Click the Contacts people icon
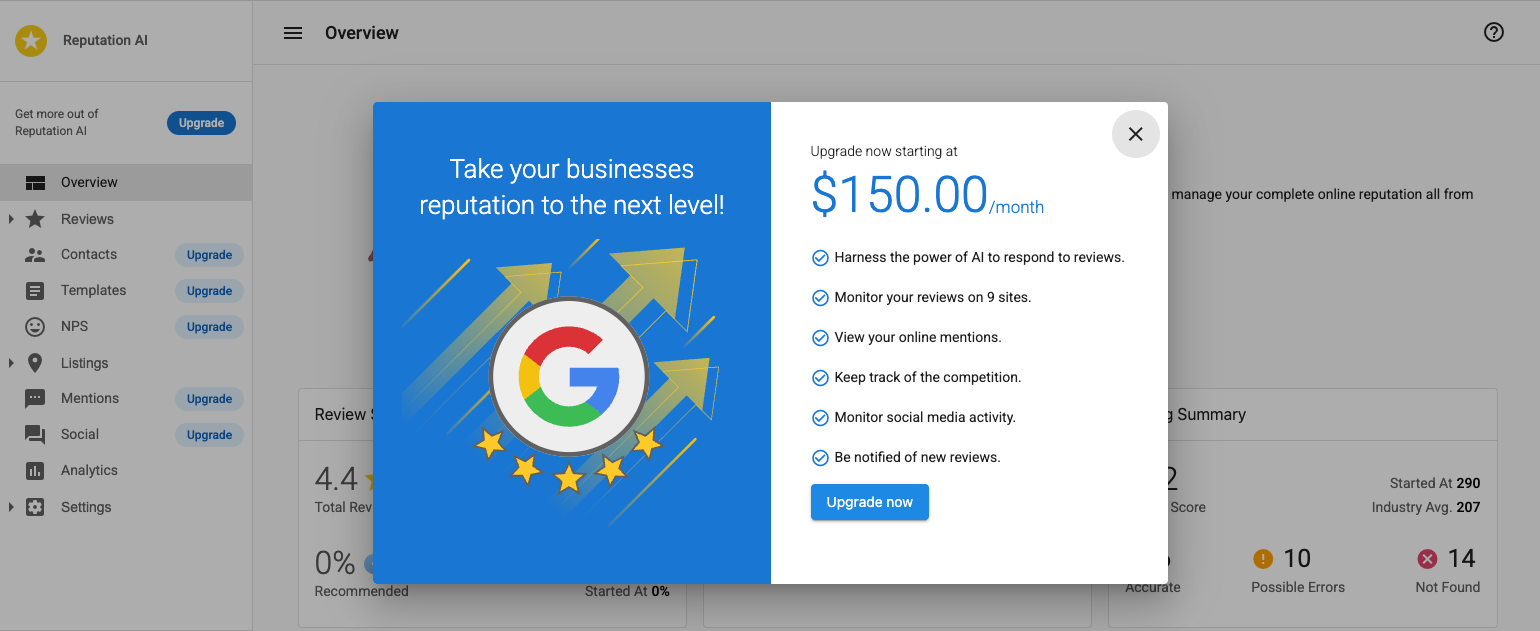Image resolution: width=1540 pixels, height=631 pixels. click(35, 255)
